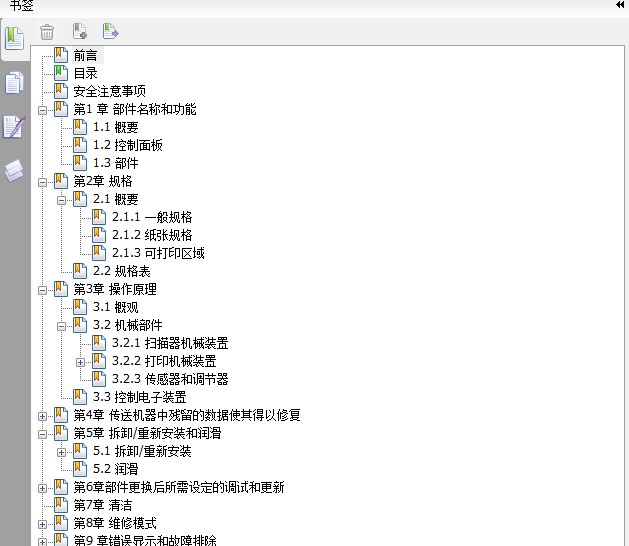Select the 1.3 部件 bookmark
Viewport: 629px width, 546px height.
tap(116, 163)
